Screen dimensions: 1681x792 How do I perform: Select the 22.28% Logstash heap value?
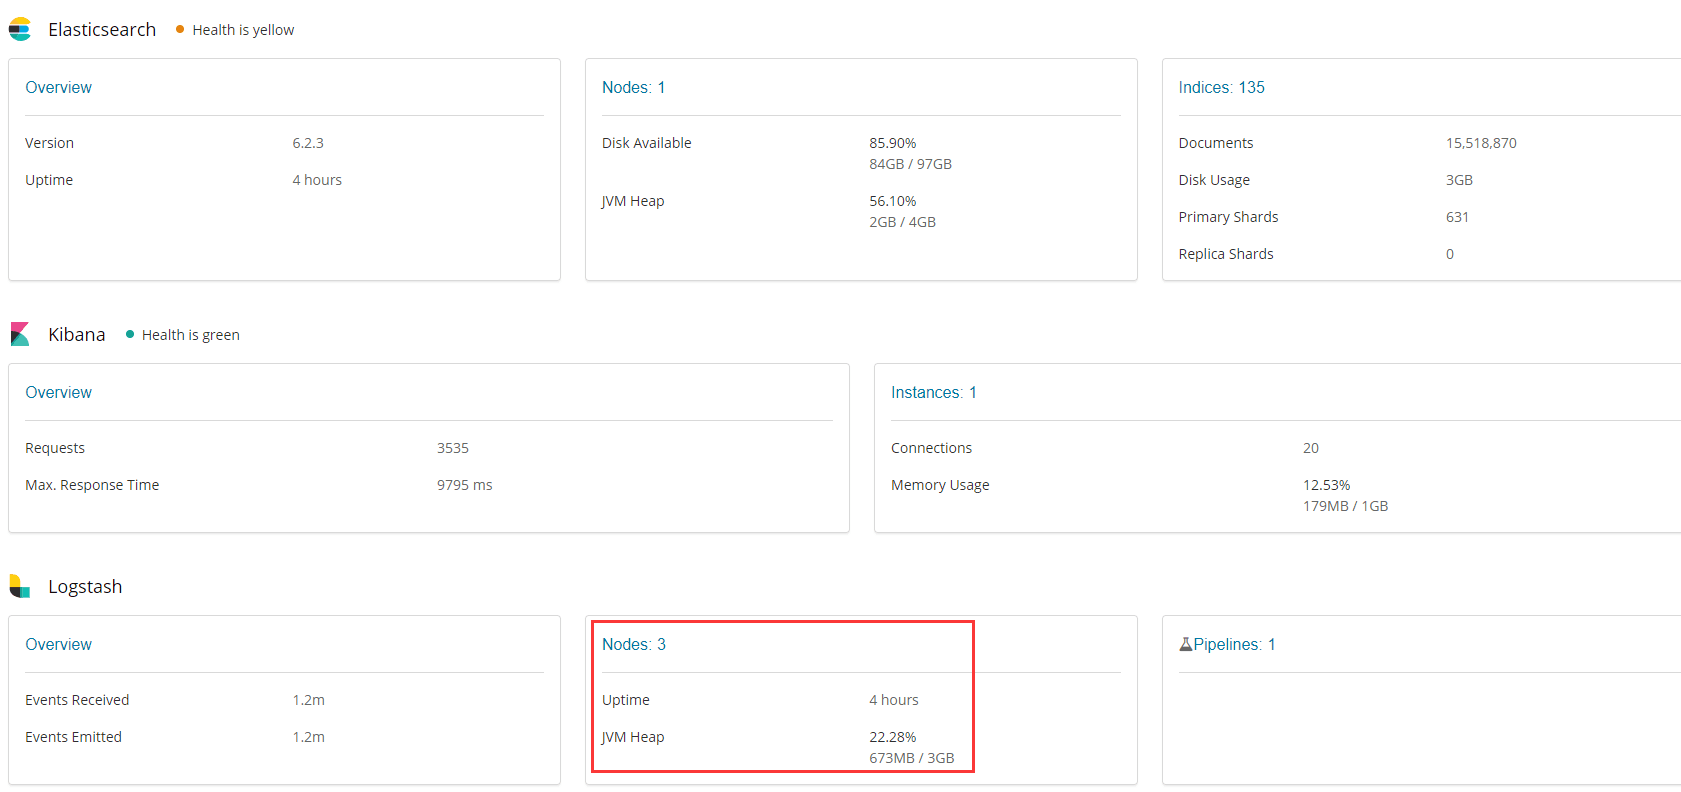893,737
